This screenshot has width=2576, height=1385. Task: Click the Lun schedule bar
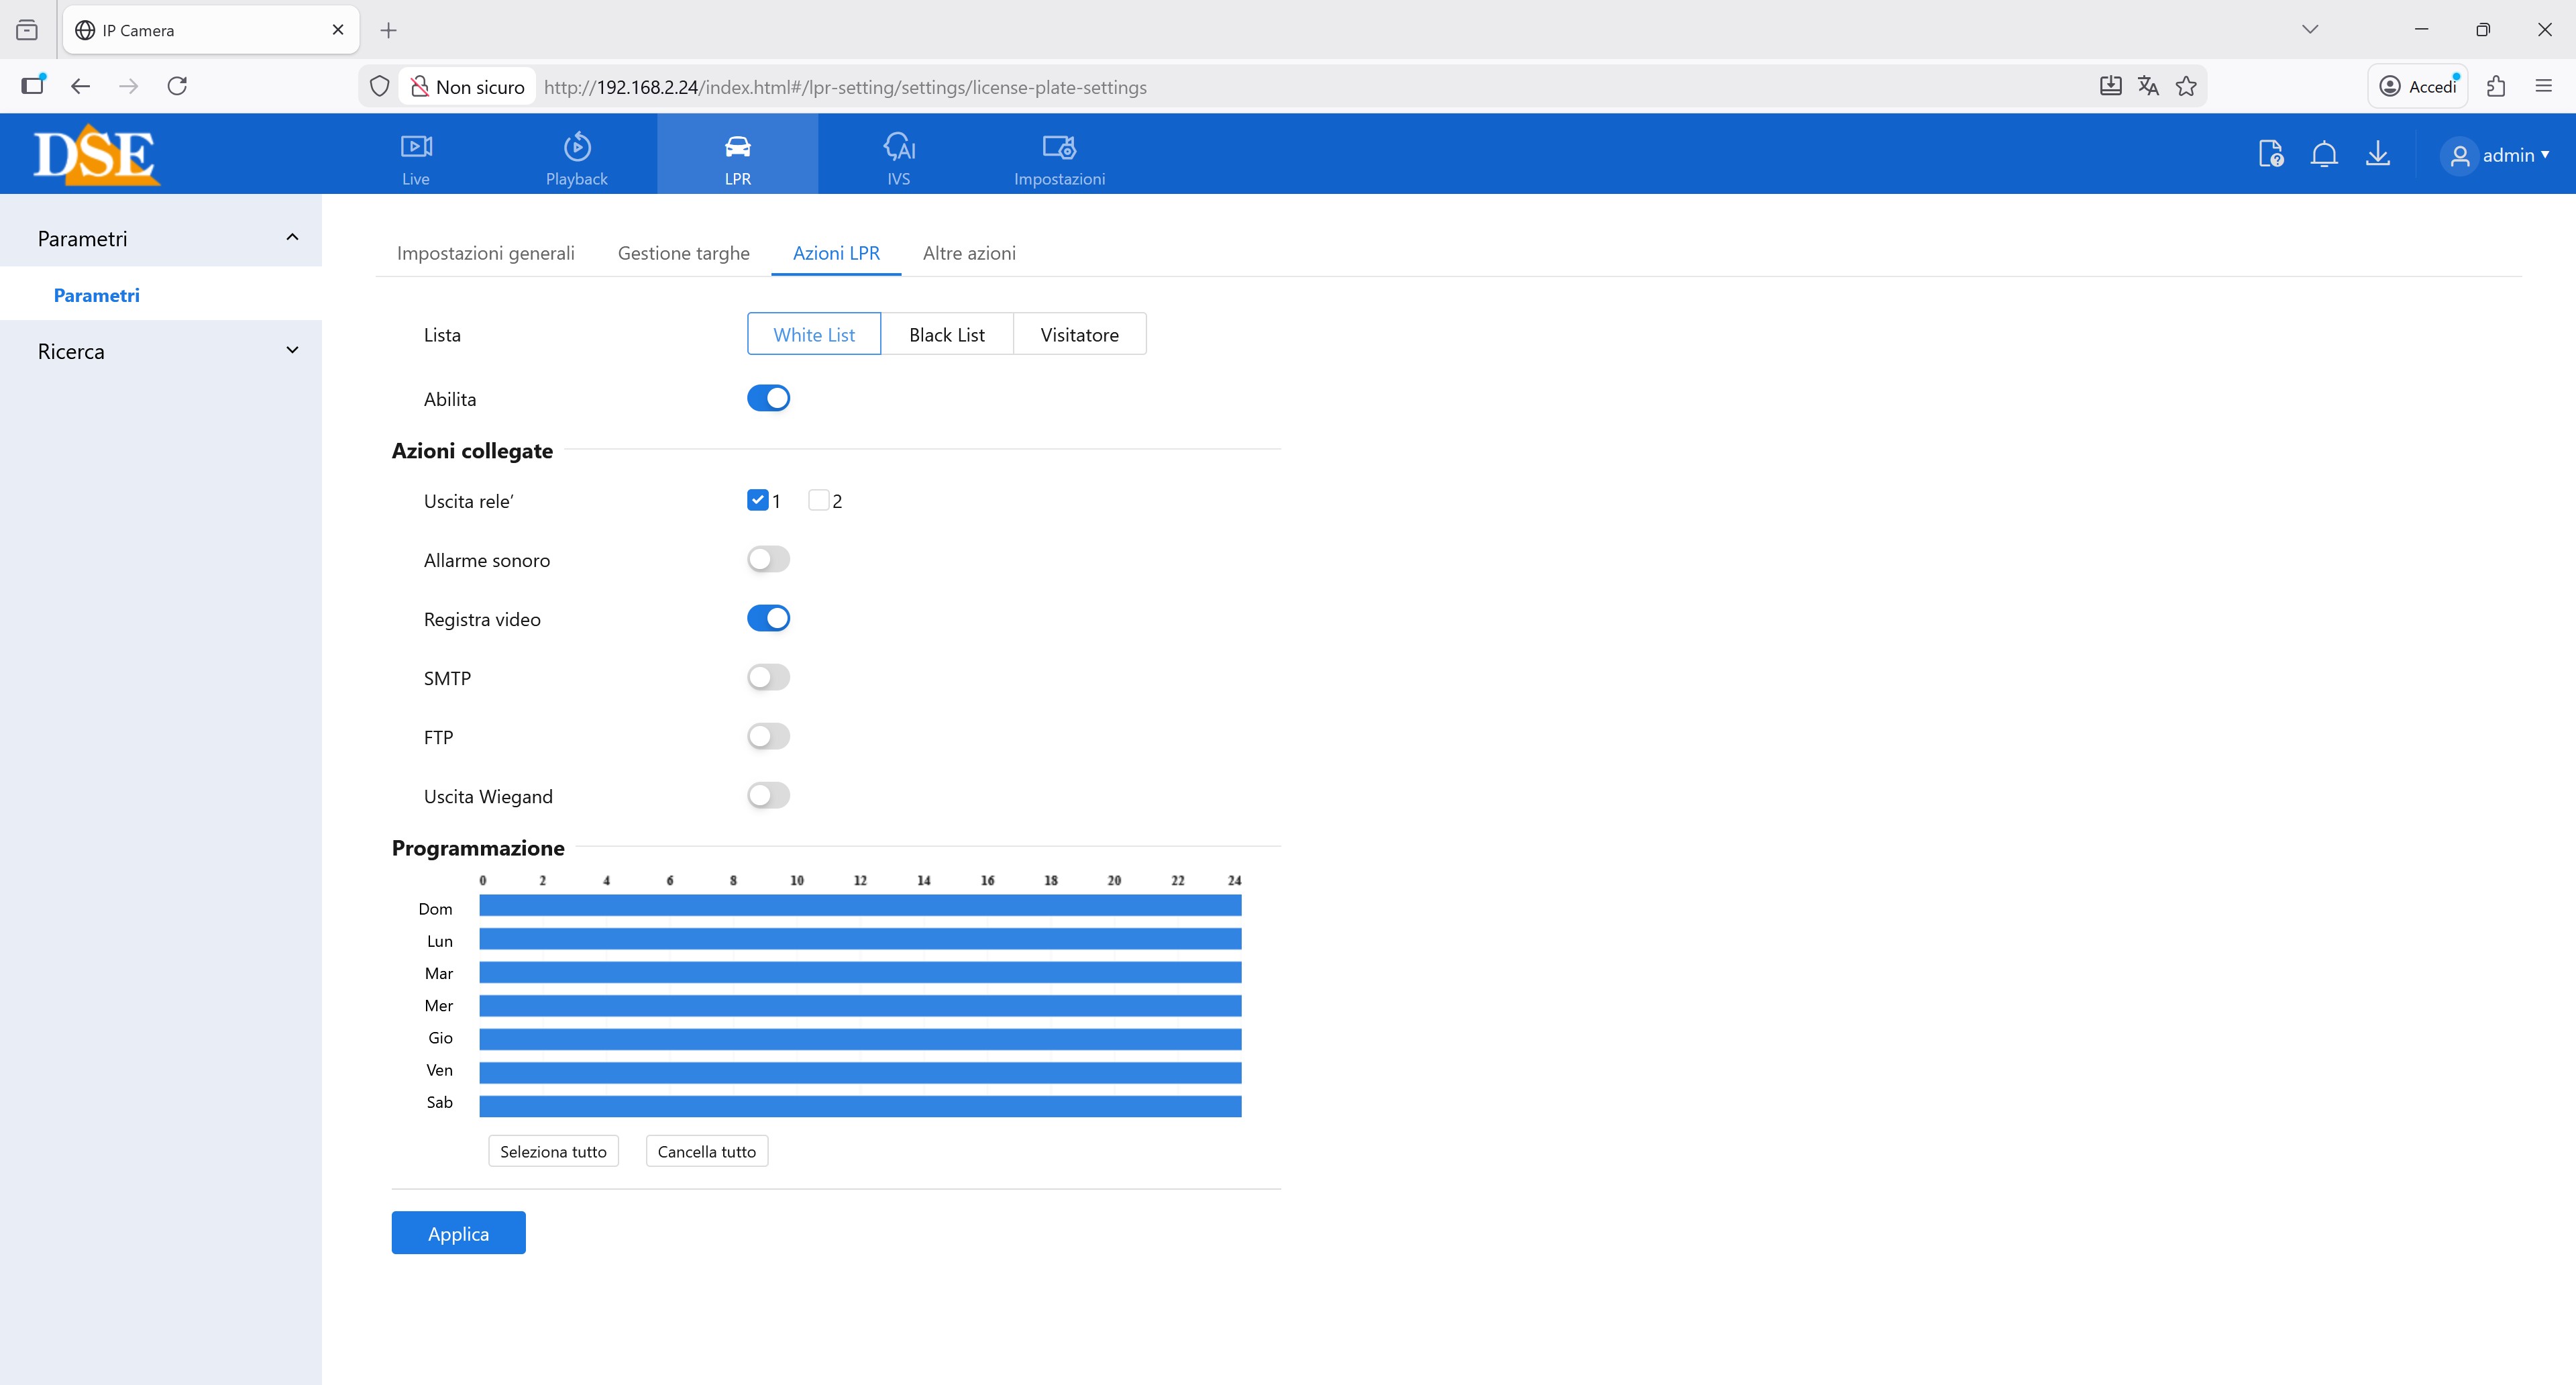coord(860,939)
